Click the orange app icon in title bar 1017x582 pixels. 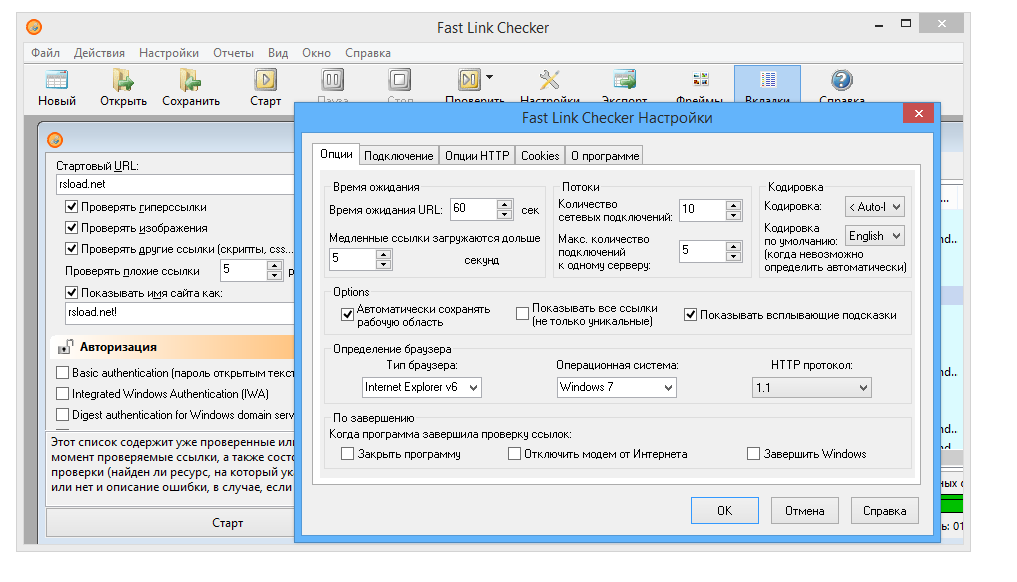pos(34,27)
